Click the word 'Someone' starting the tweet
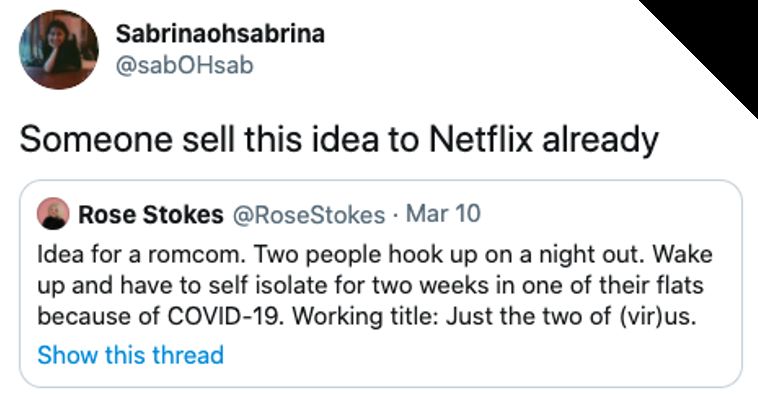This screenshot has width=758, height=396. (96, 139)
